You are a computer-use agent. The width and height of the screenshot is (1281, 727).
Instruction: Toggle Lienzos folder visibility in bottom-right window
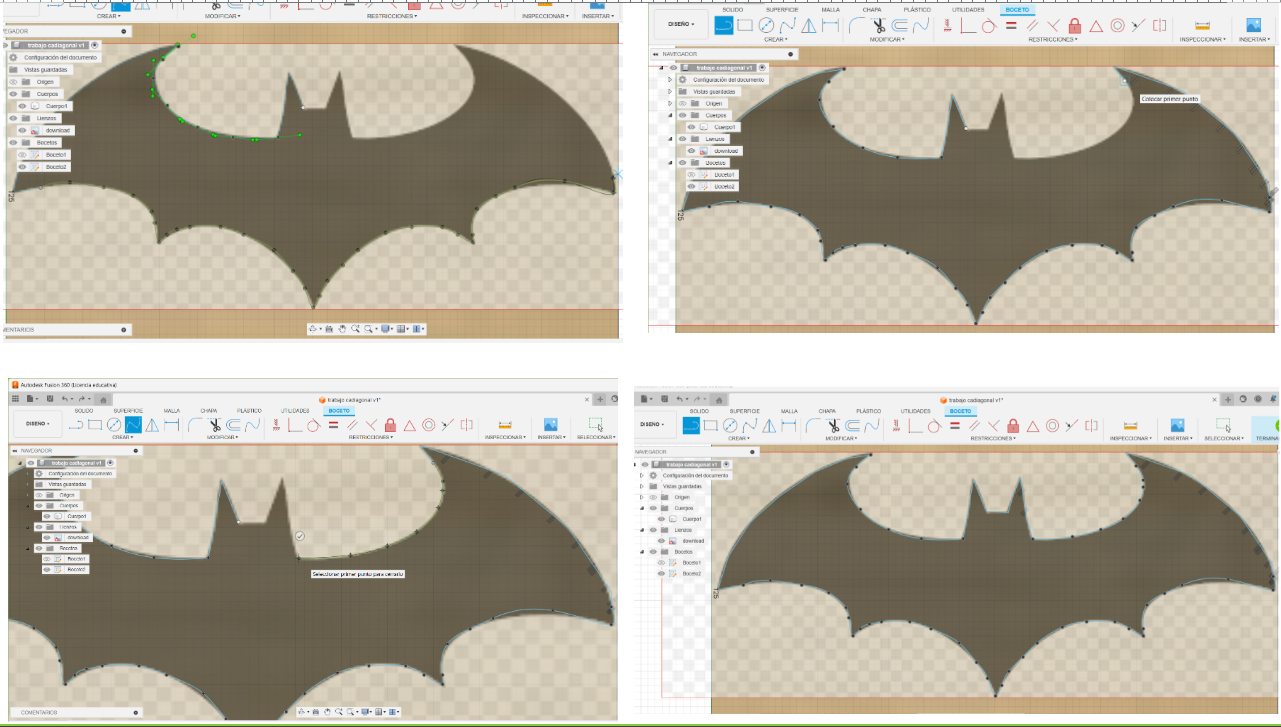pos(652,530)
